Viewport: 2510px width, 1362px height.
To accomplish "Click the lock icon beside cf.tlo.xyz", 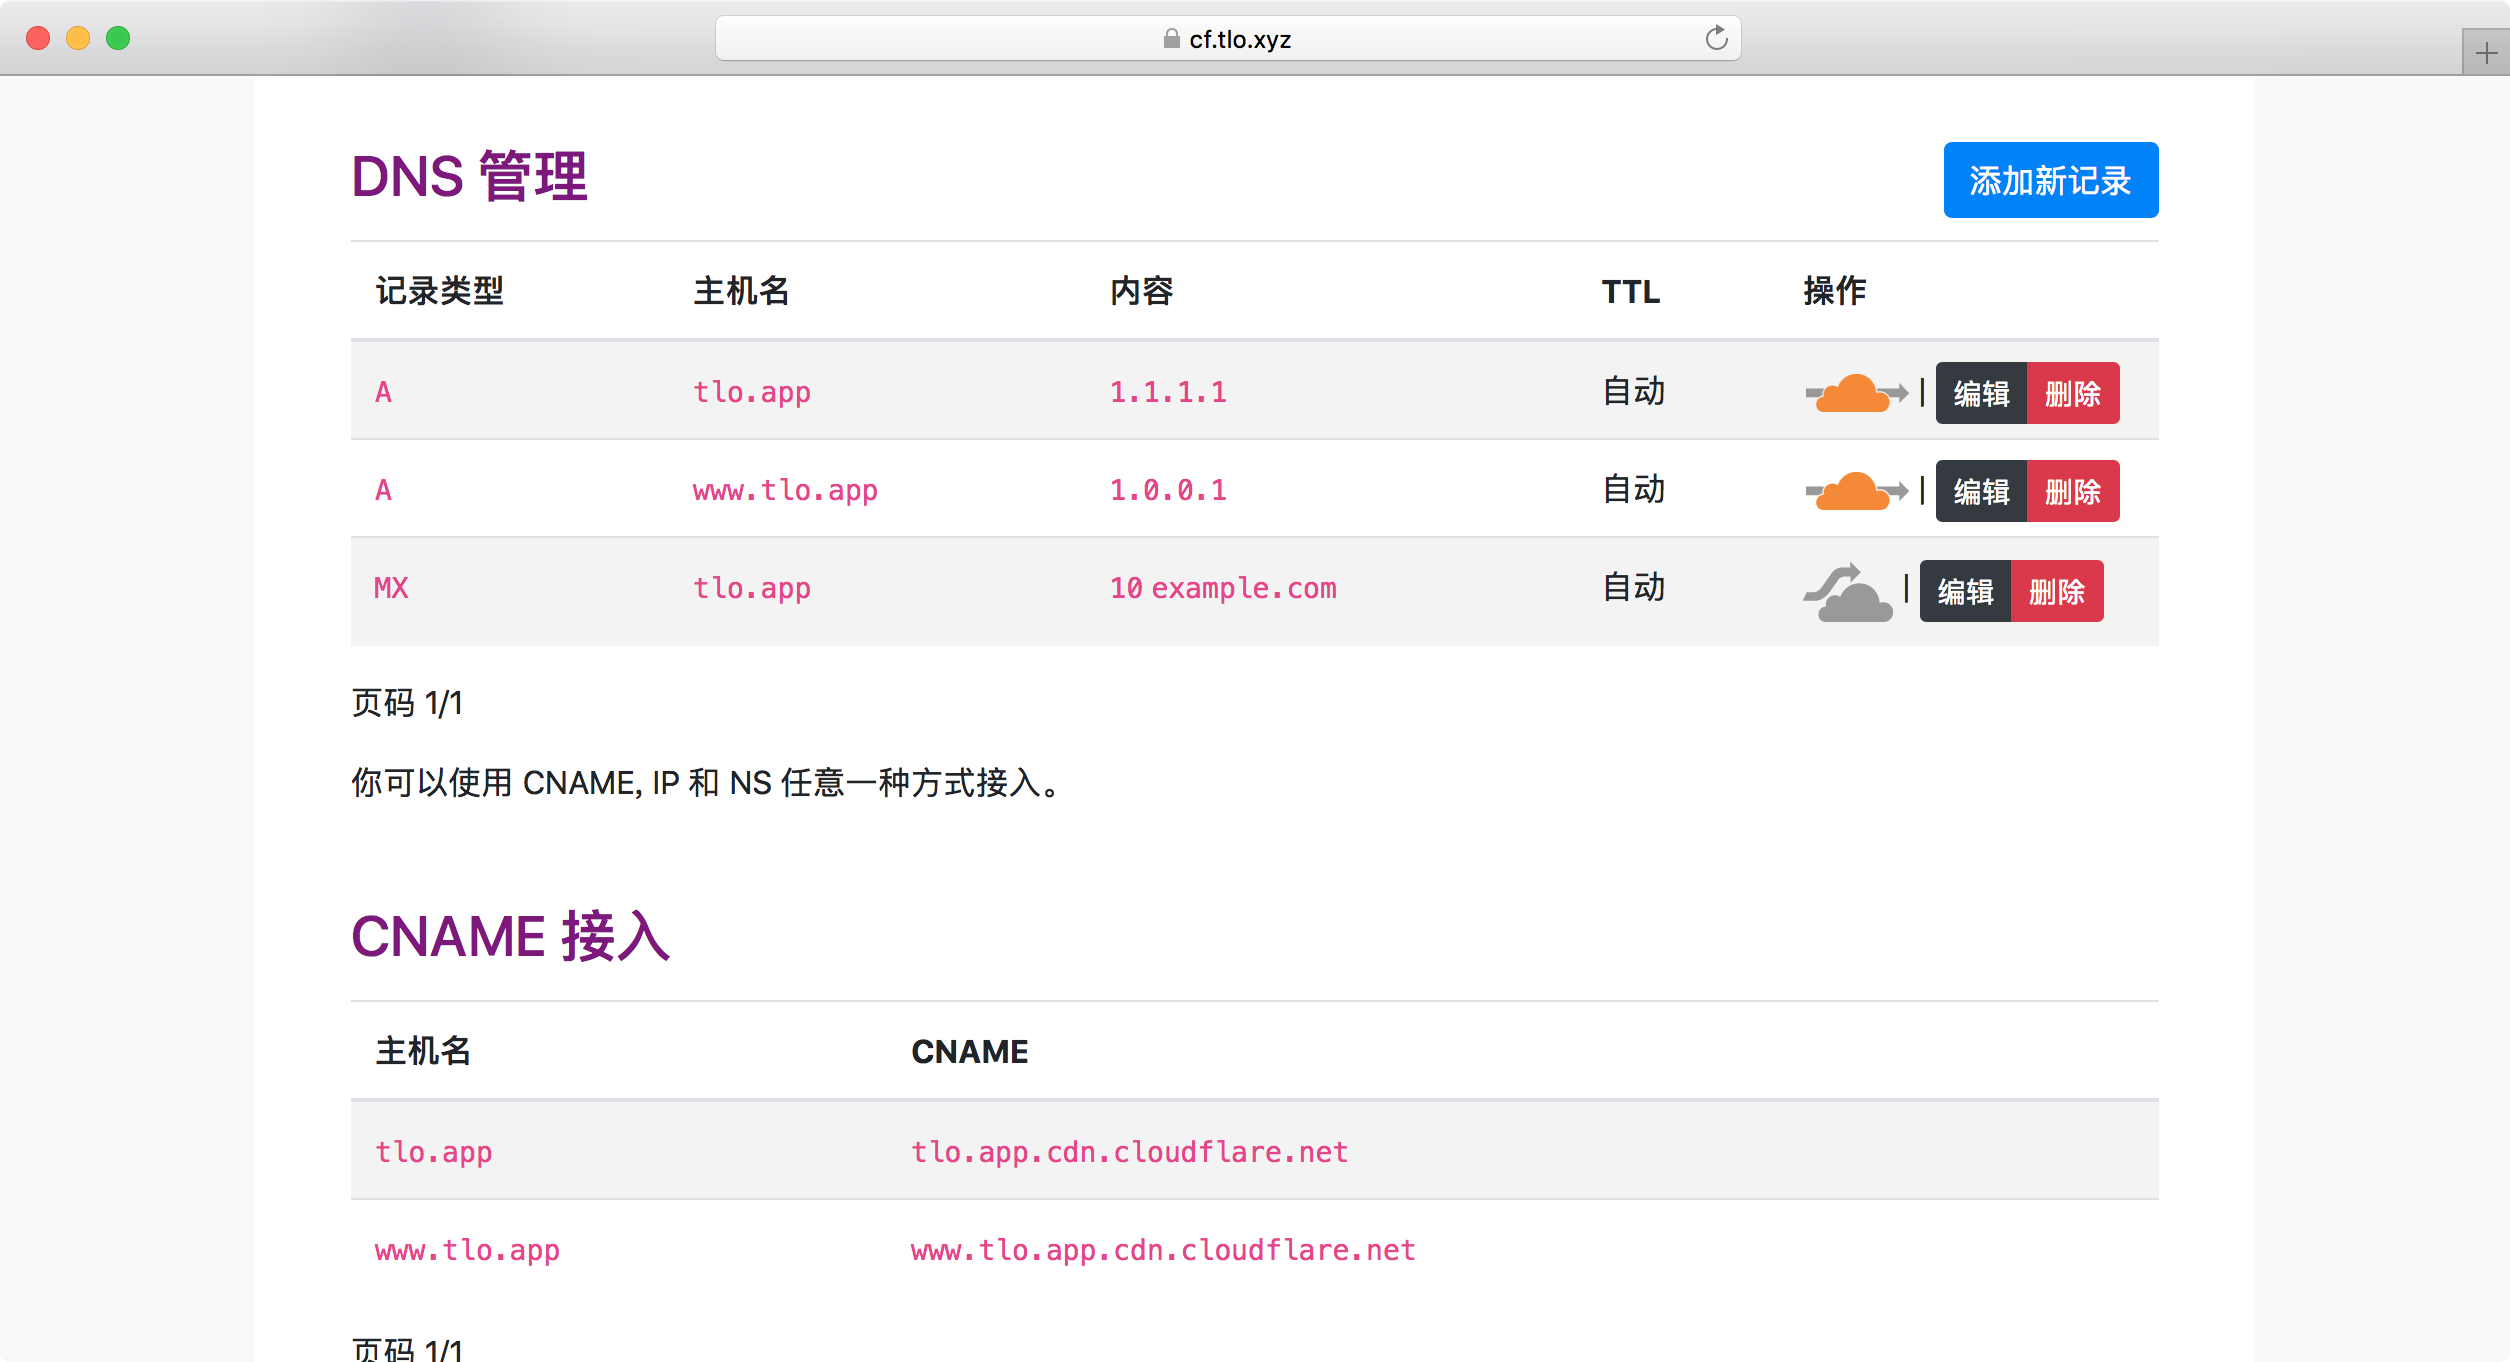I will (x=1171, y=39).
